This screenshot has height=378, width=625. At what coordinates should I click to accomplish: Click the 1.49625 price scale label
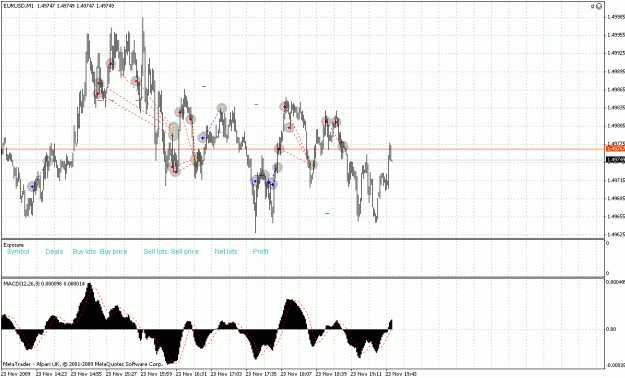pyautogui.click(x=616, y=234)
